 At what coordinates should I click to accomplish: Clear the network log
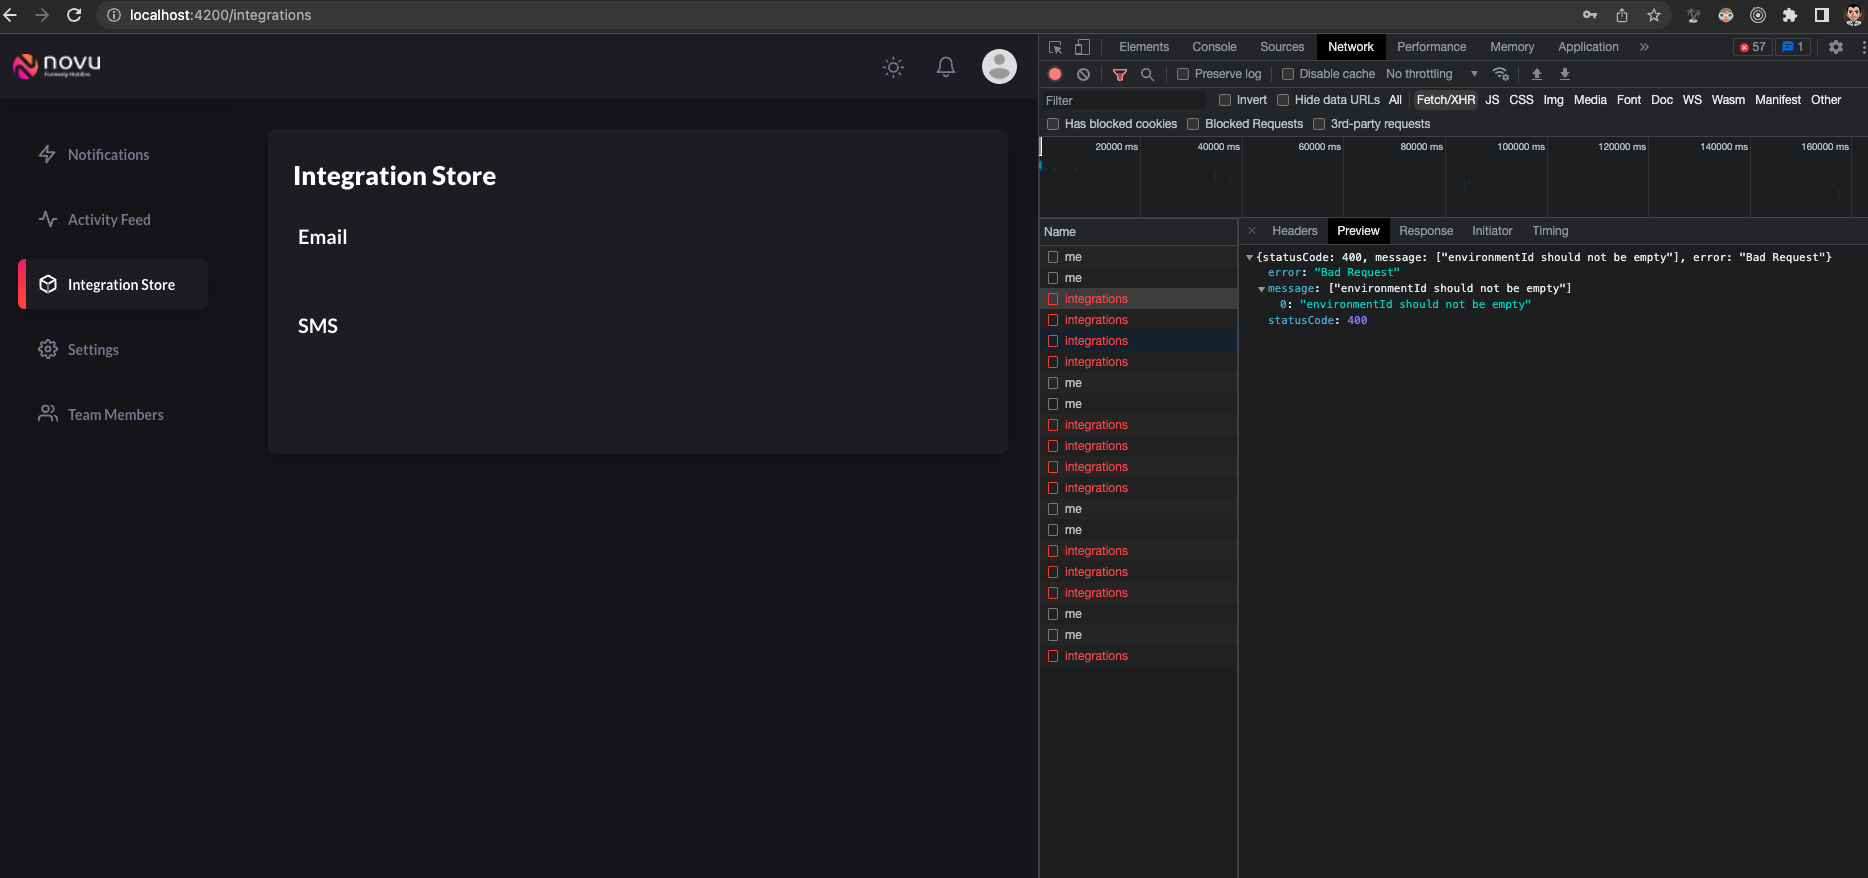[x=1083, y=74]
